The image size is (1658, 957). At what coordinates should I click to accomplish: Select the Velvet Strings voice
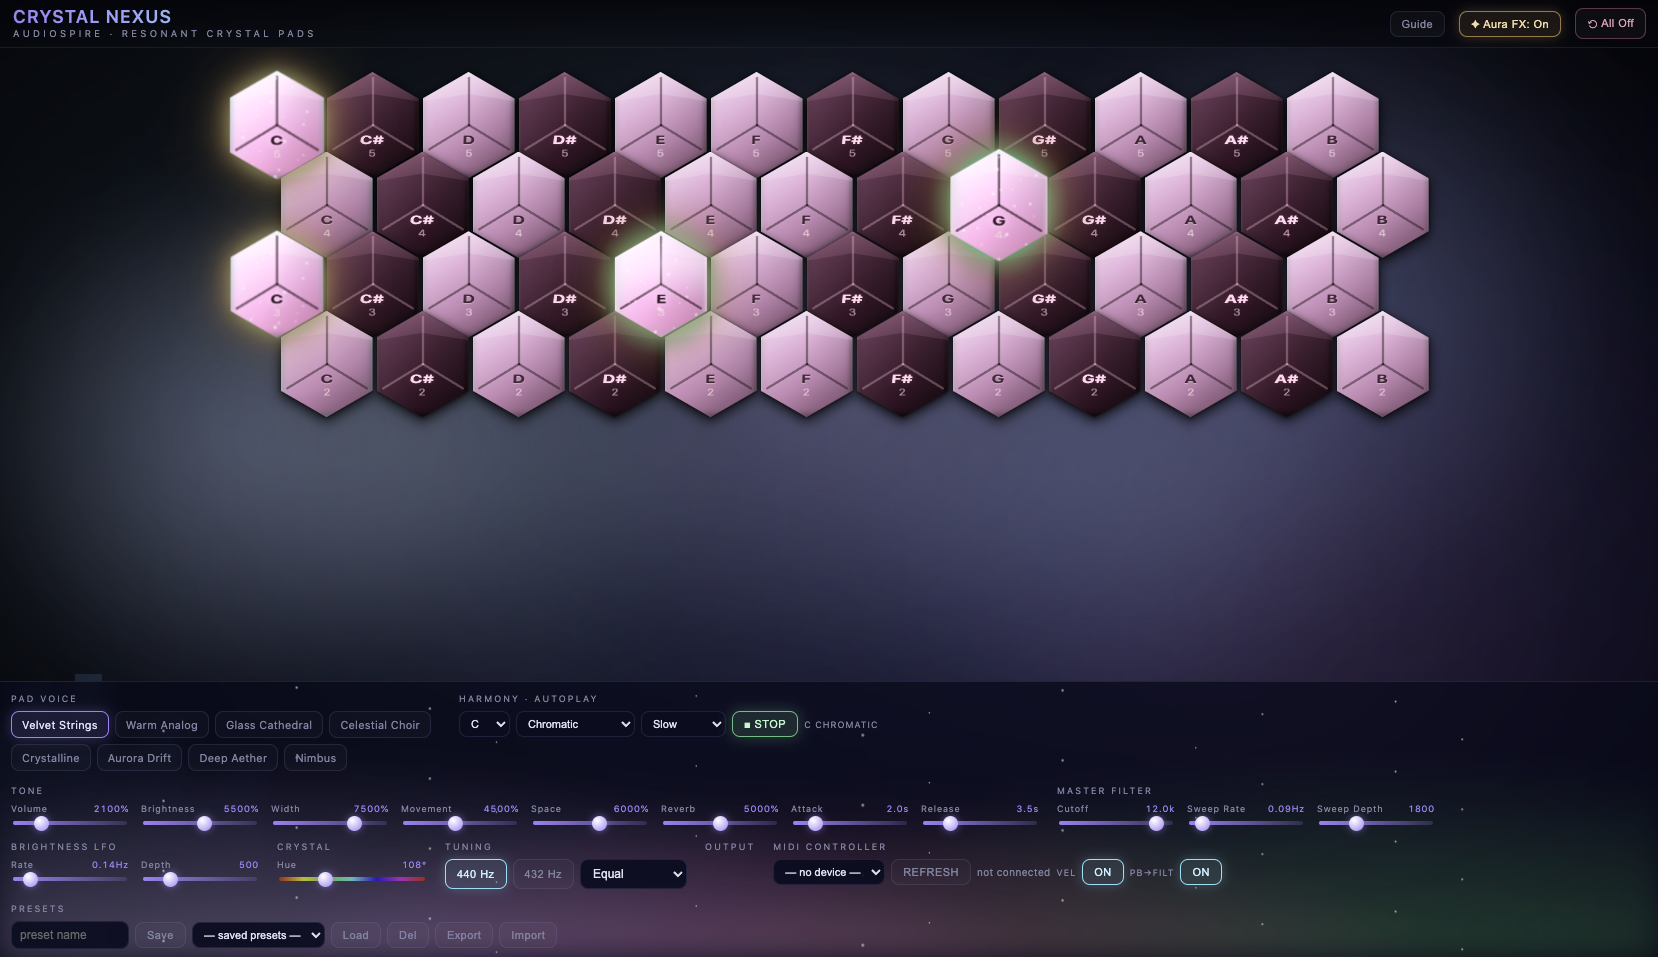point(60,725)
